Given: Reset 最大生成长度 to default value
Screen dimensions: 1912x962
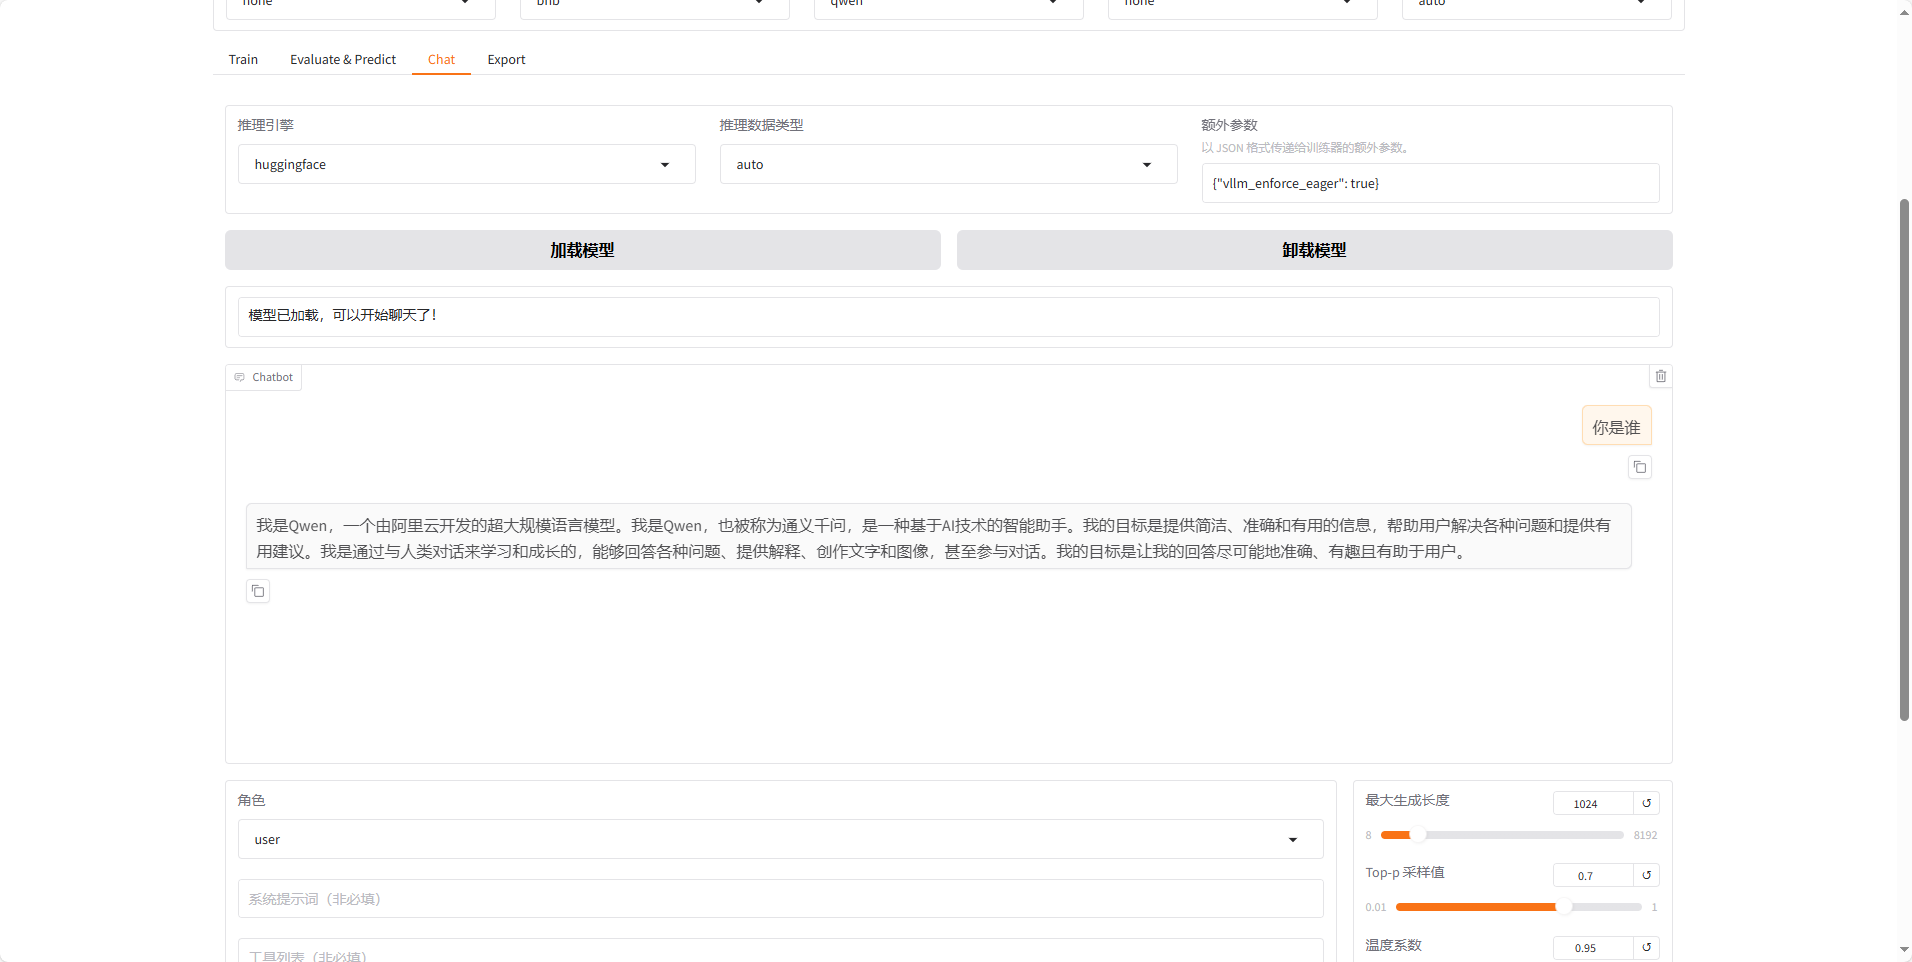Looking at the screenshot, I should coord(1645,802).
